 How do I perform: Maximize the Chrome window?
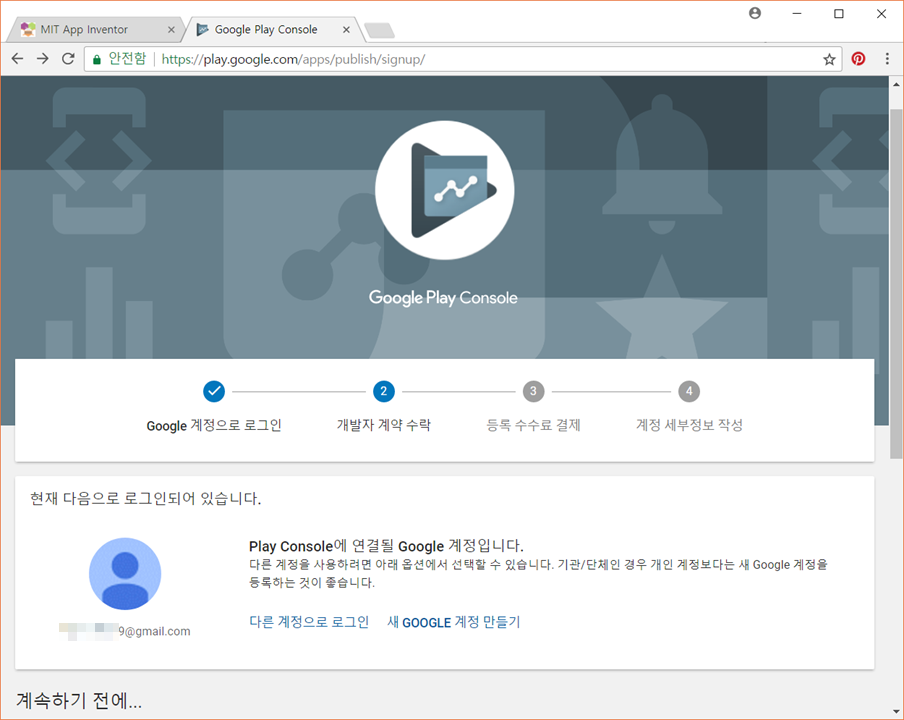pos(839,13)
